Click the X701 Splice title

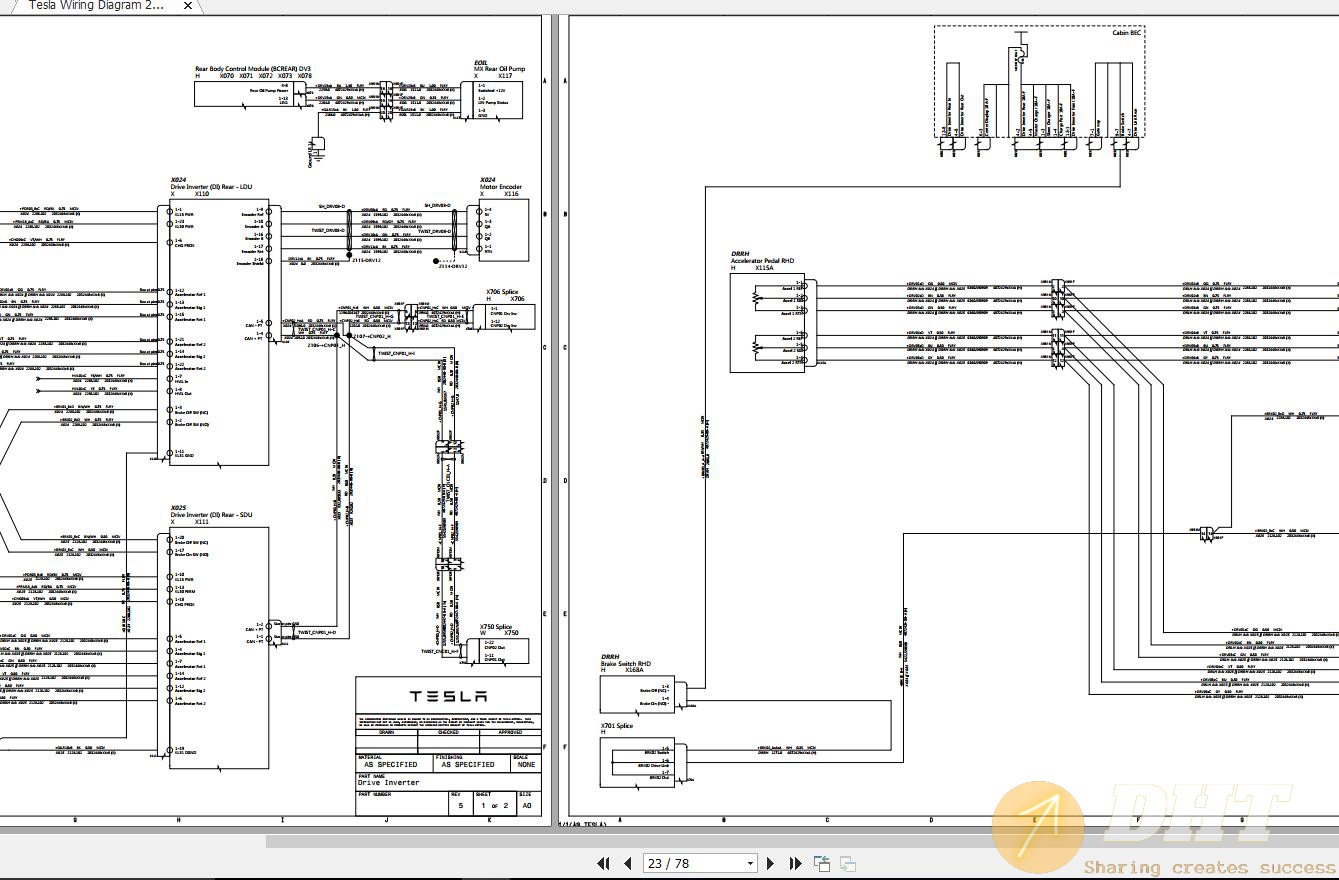click(x=617, y=726)
